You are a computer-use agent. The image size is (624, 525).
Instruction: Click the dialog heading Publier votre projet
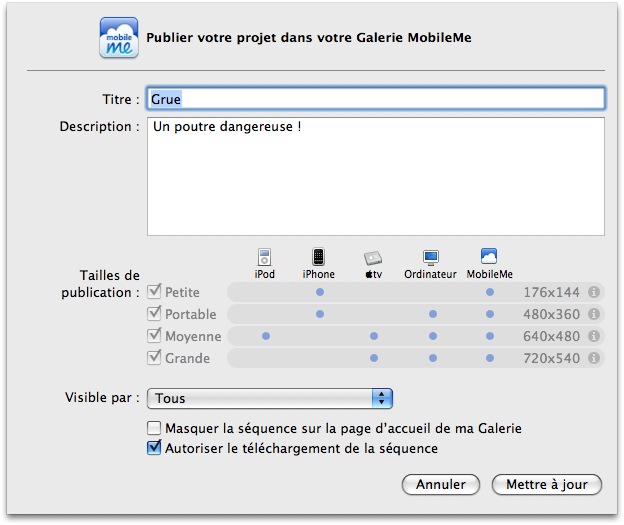click(309, 37)
